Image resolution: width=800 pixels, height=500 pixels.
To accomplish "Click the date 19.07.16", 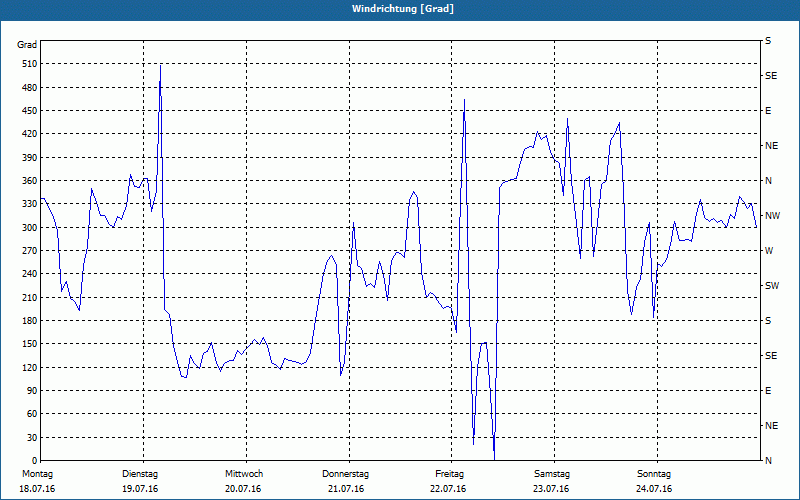I will tap(140, 489).
